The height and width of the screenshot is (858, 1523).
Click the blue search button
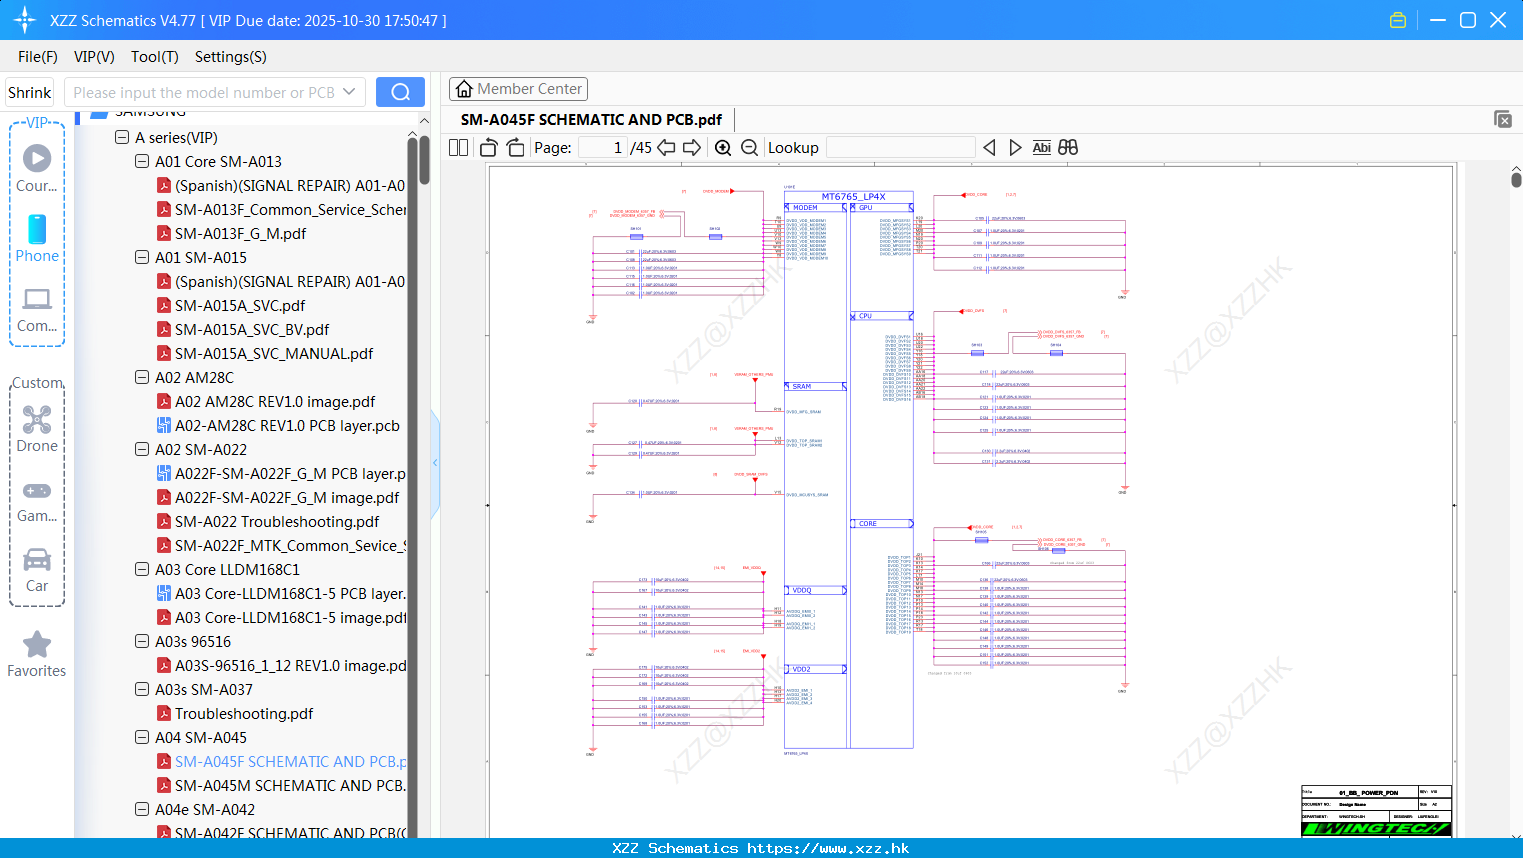400,92
